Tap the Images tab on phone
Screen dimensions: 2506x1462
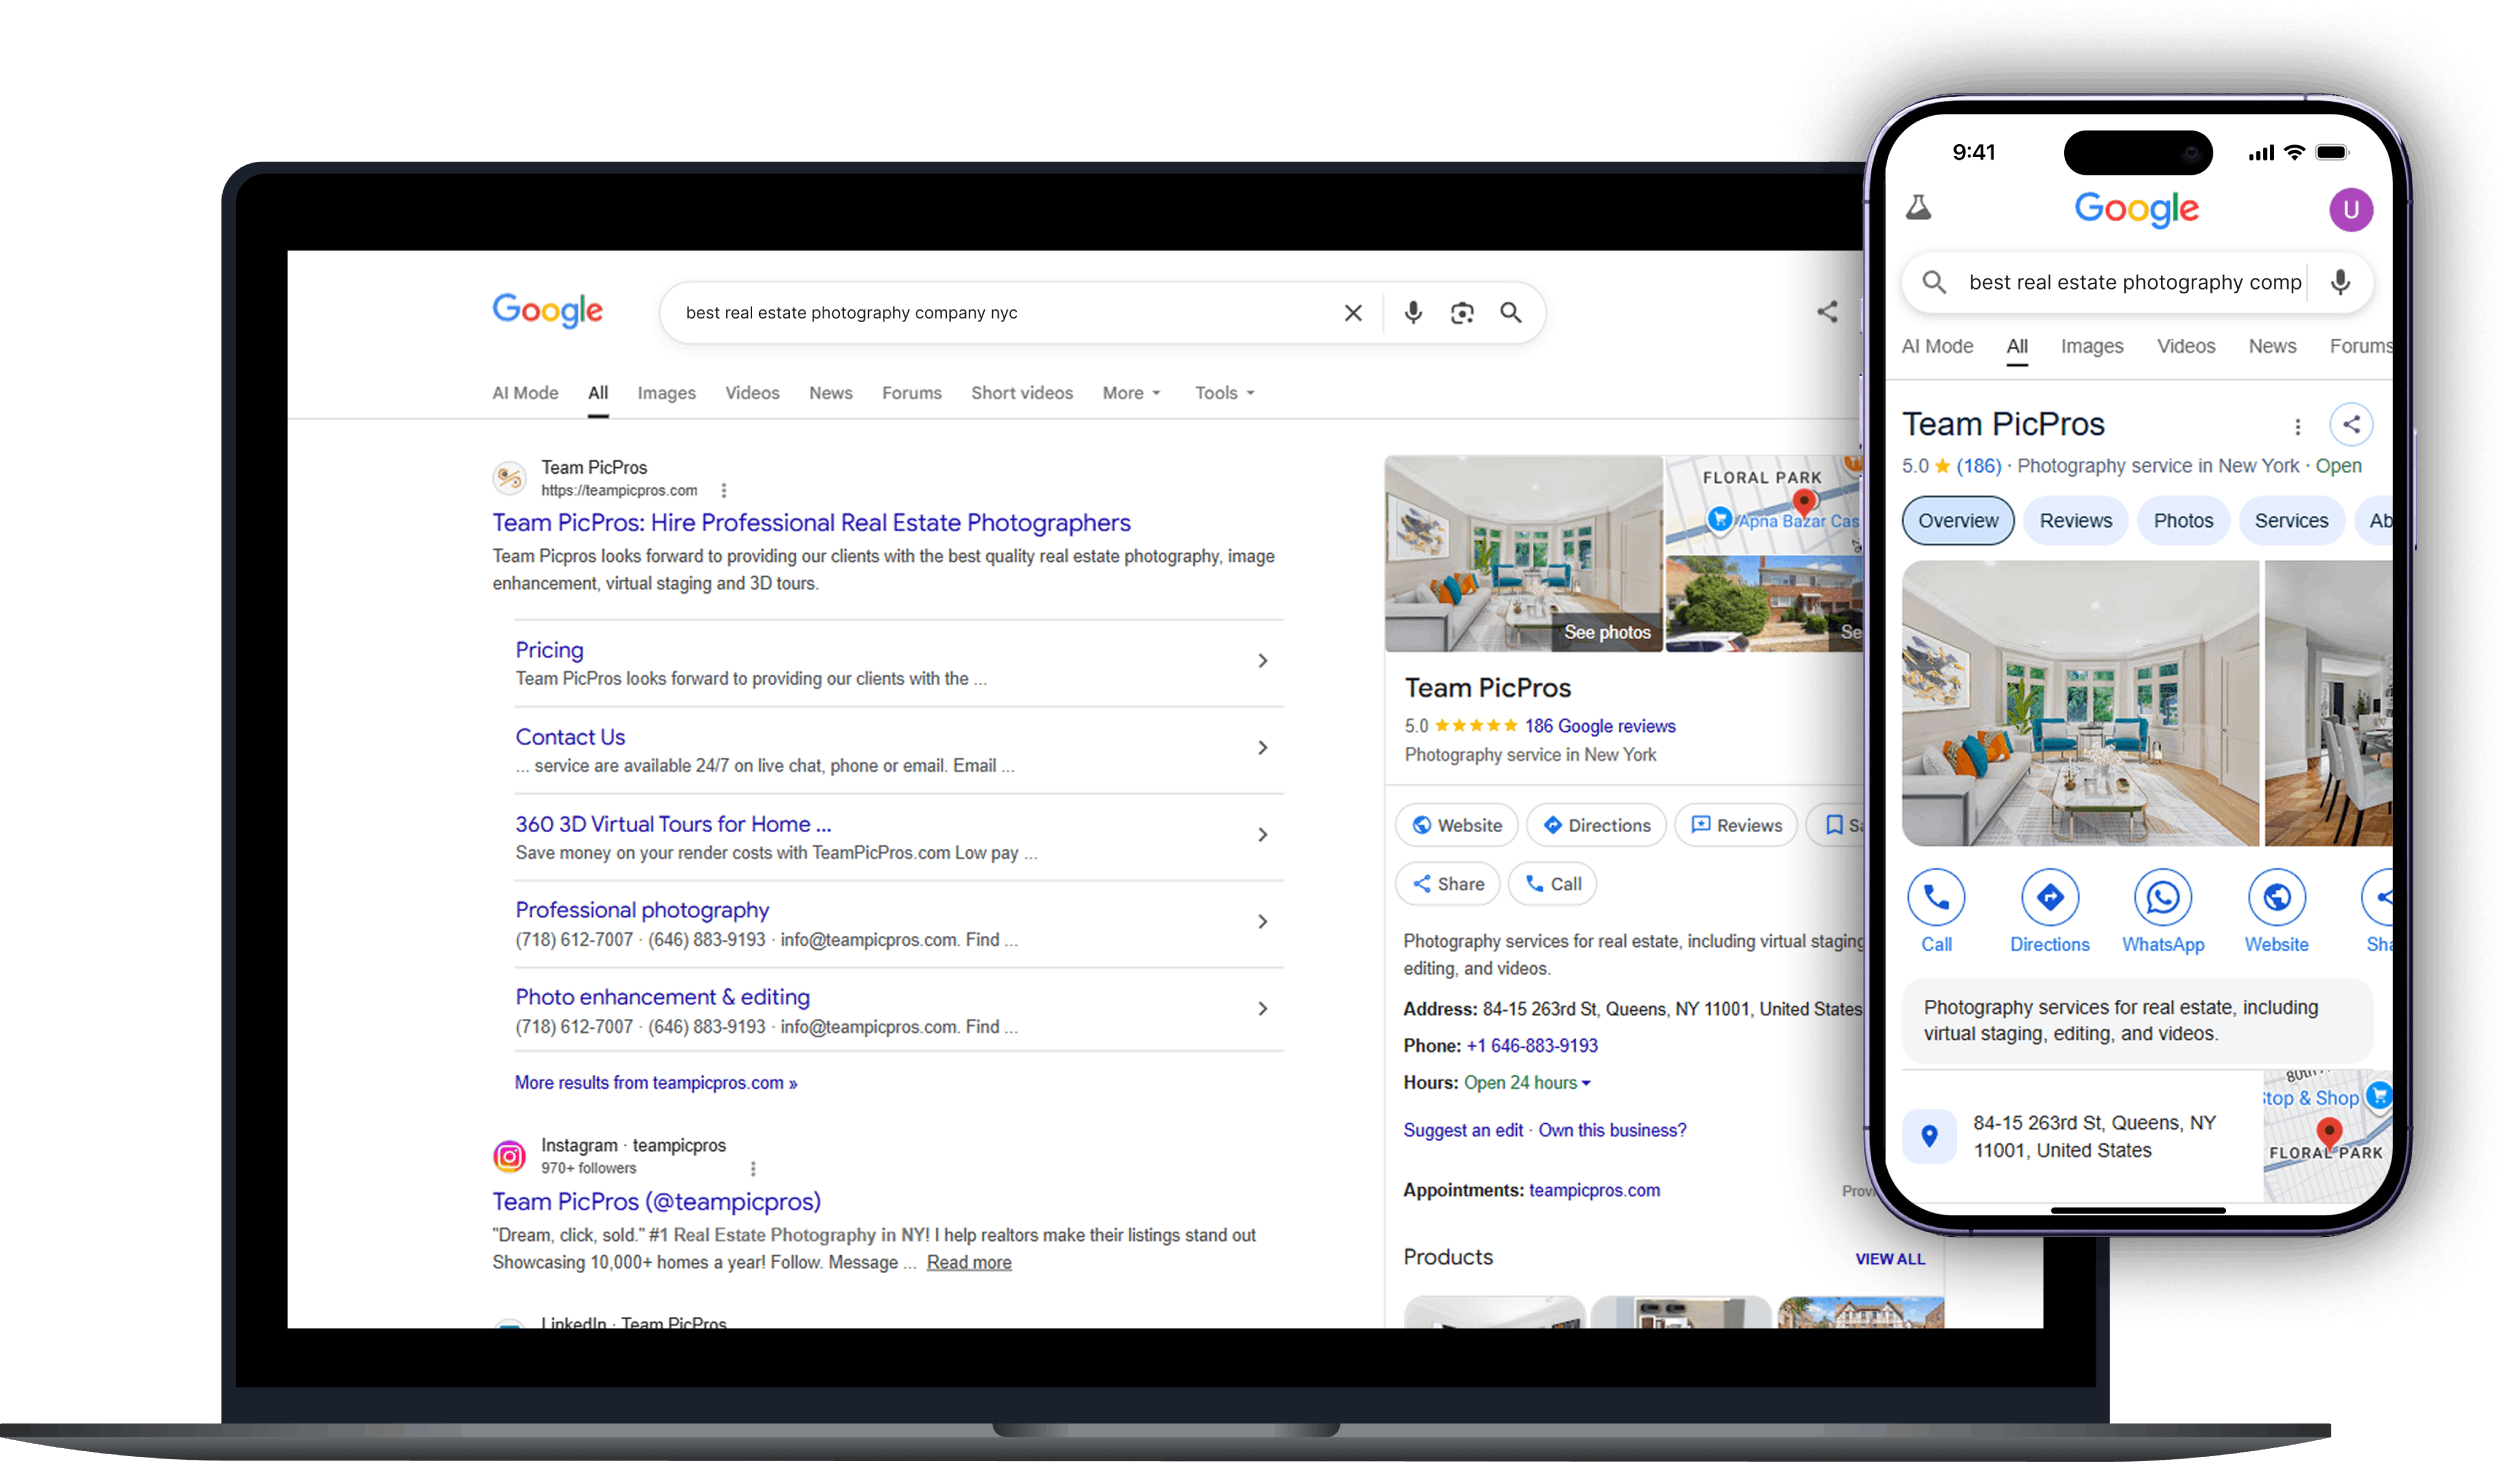click(x=2091, y=347)
